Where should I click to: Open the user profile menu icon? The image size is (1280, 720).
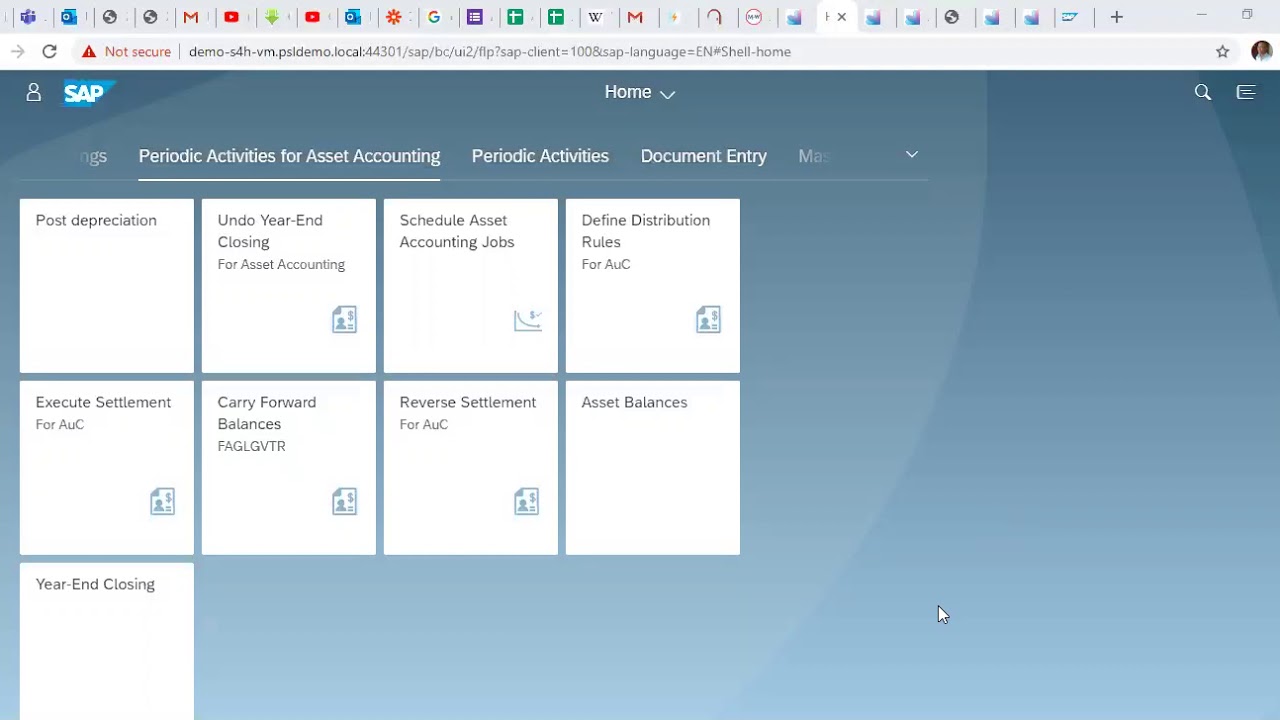[x=33, y=92]
